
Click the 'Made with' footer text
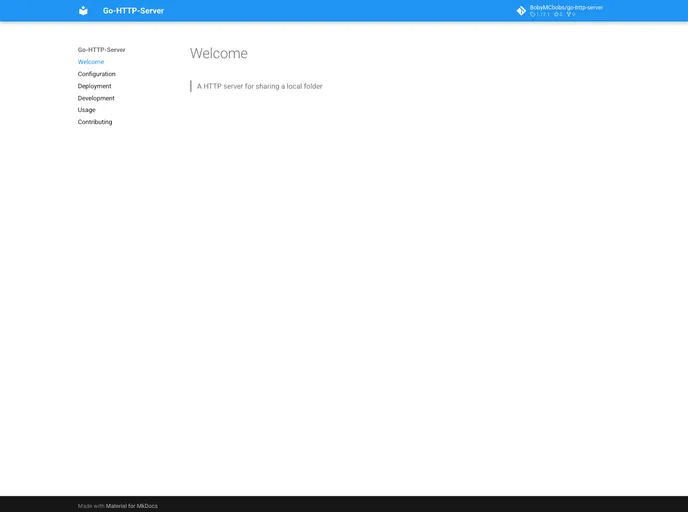[91, 506]
